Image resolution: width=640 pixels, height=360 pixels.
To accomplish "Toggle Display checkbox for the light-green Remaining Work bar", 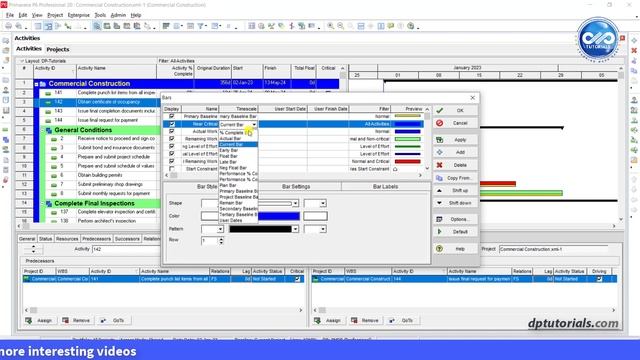I will point(172,139).
